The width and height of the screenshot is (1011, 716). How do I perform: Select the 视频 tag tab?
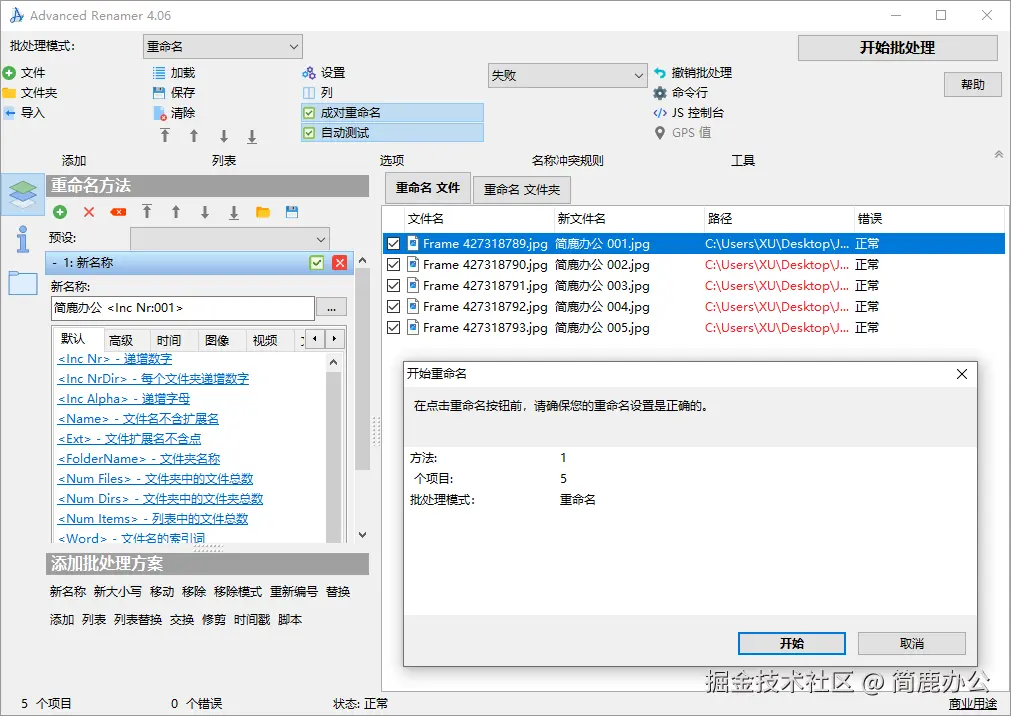[264, 340]
